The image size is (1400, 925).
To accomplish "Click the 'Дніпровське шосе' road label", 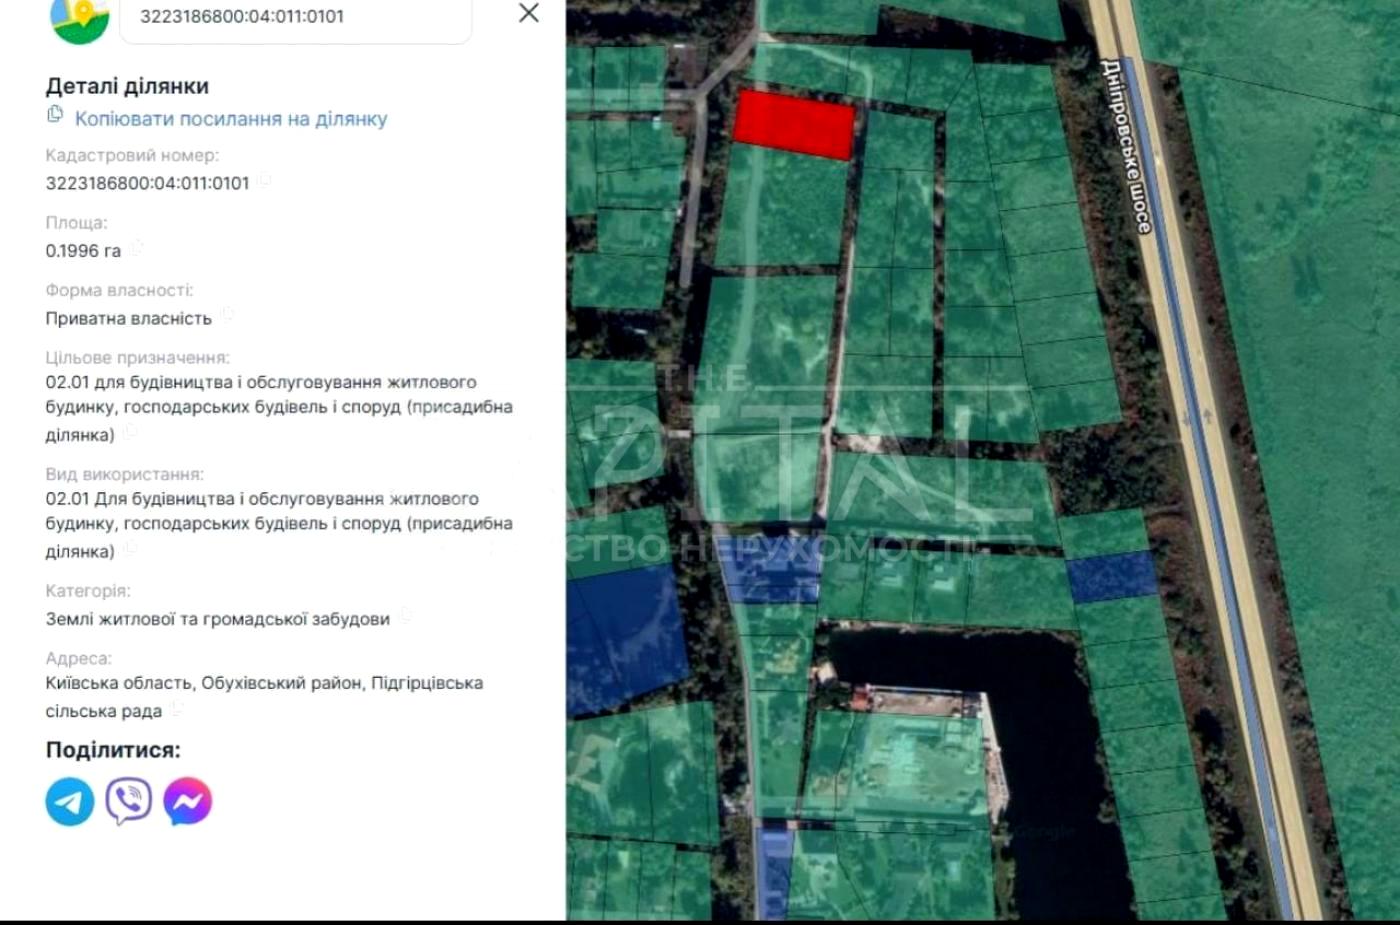I will pyautogui.click(x=1126, y=146).
